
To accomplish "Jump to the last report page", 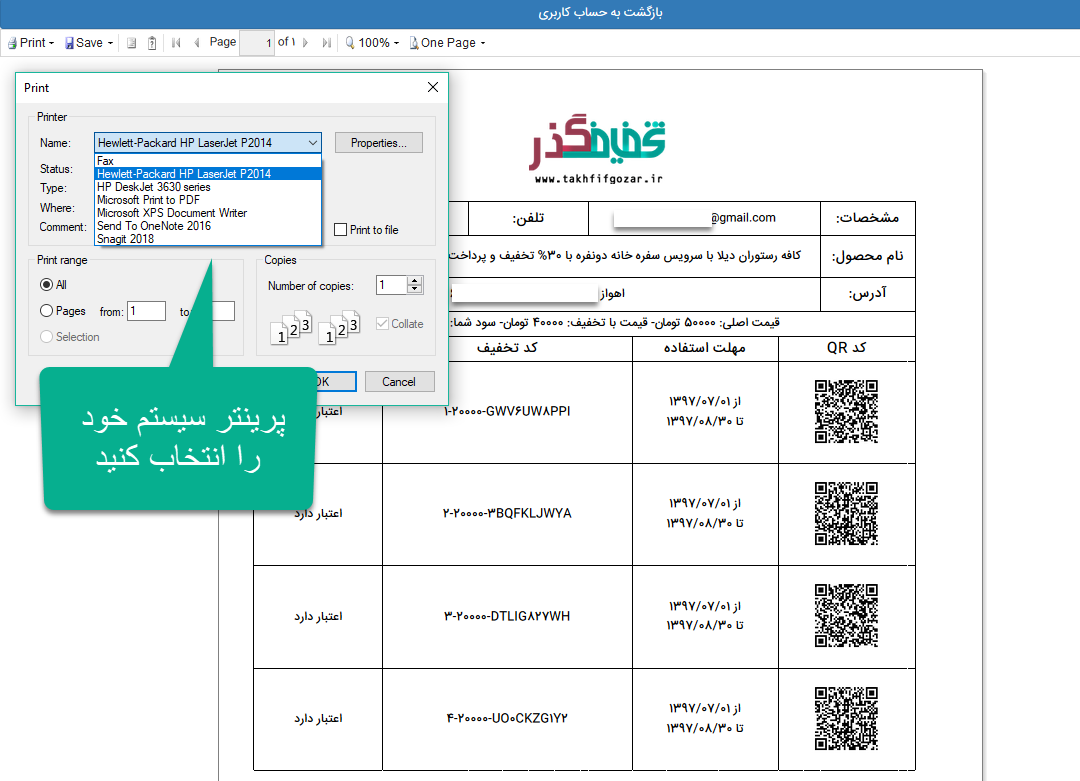I will [326, 43].
